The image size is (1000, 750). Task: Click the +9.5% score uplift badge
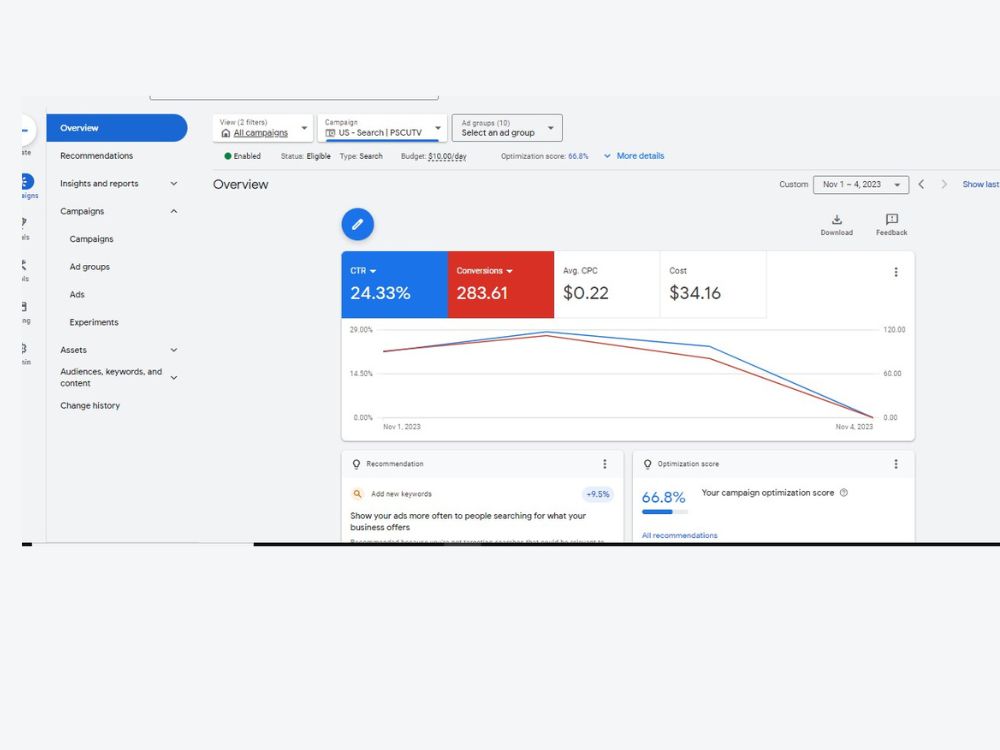598,494
